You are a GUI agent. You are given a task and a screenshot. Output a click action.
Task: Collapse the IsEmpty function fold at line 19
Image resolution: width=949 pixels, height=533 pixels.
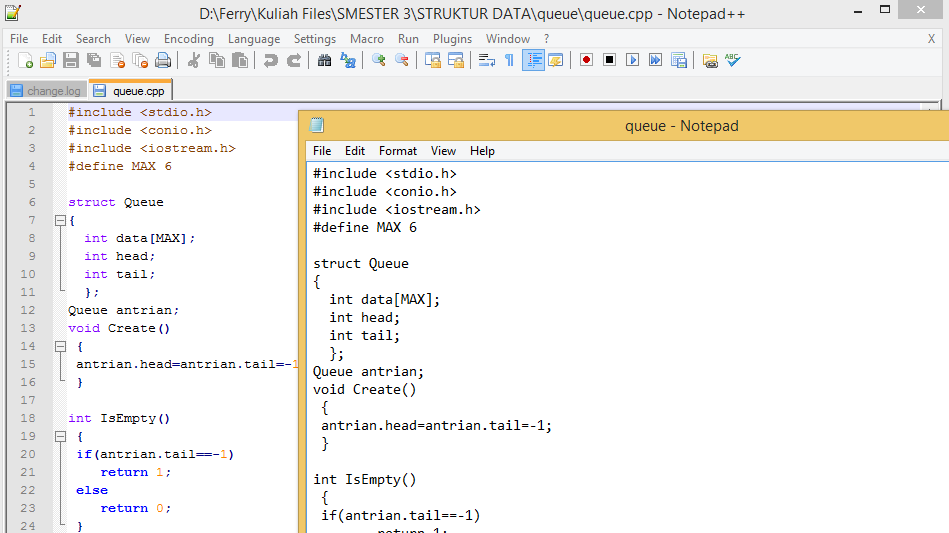coord(61,436)
